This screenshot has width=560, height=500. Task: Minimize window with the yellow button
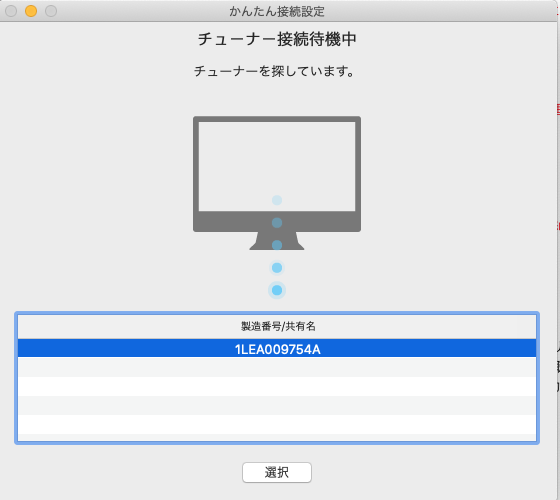31,11
